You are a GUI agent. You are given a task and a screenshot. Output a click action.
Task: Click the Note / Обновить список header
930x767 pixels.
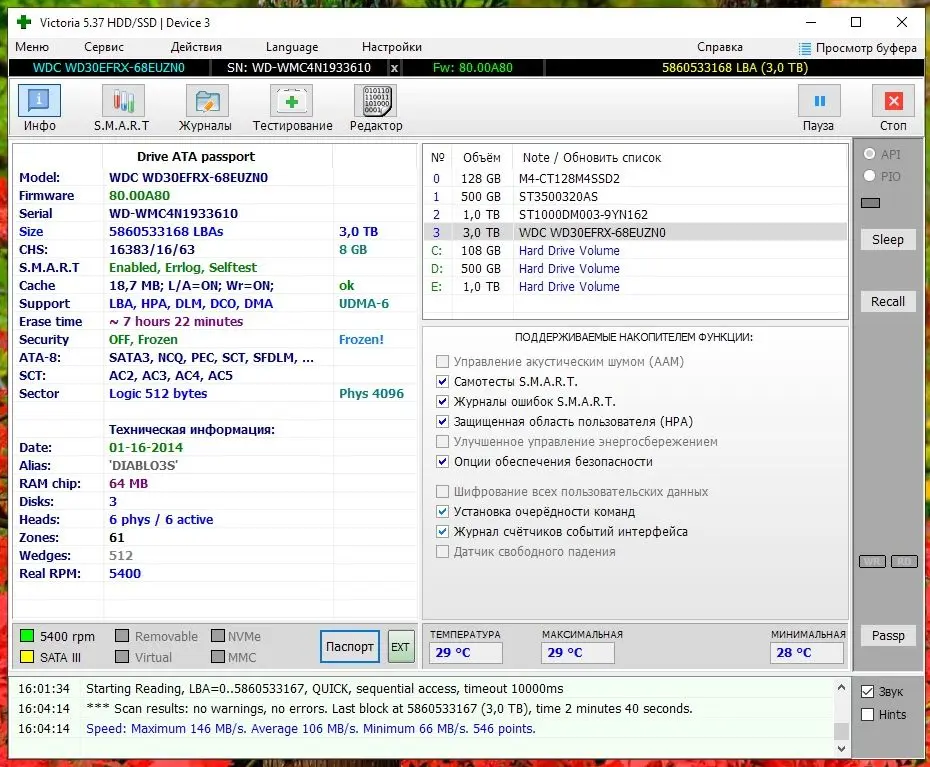coord(592,158)
